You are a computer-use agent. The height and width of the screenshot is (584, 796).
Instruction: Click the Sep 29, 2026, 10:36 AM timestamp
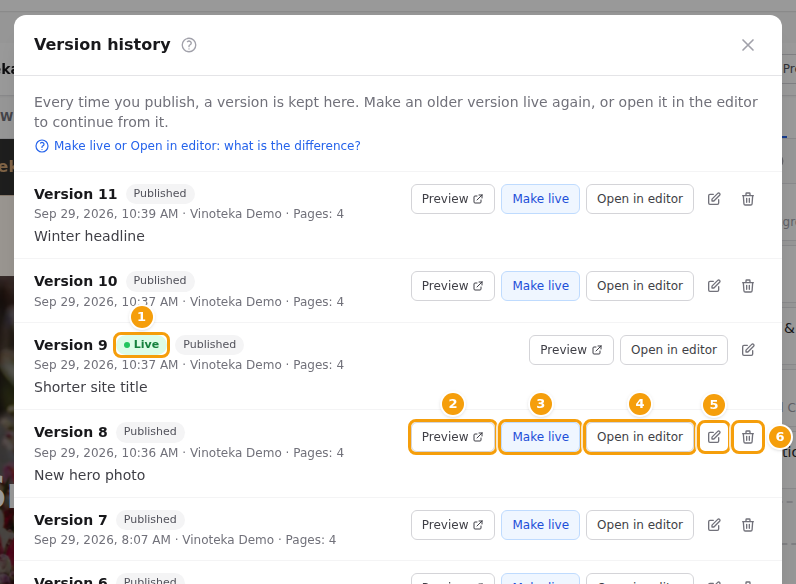tap(106, 452)
